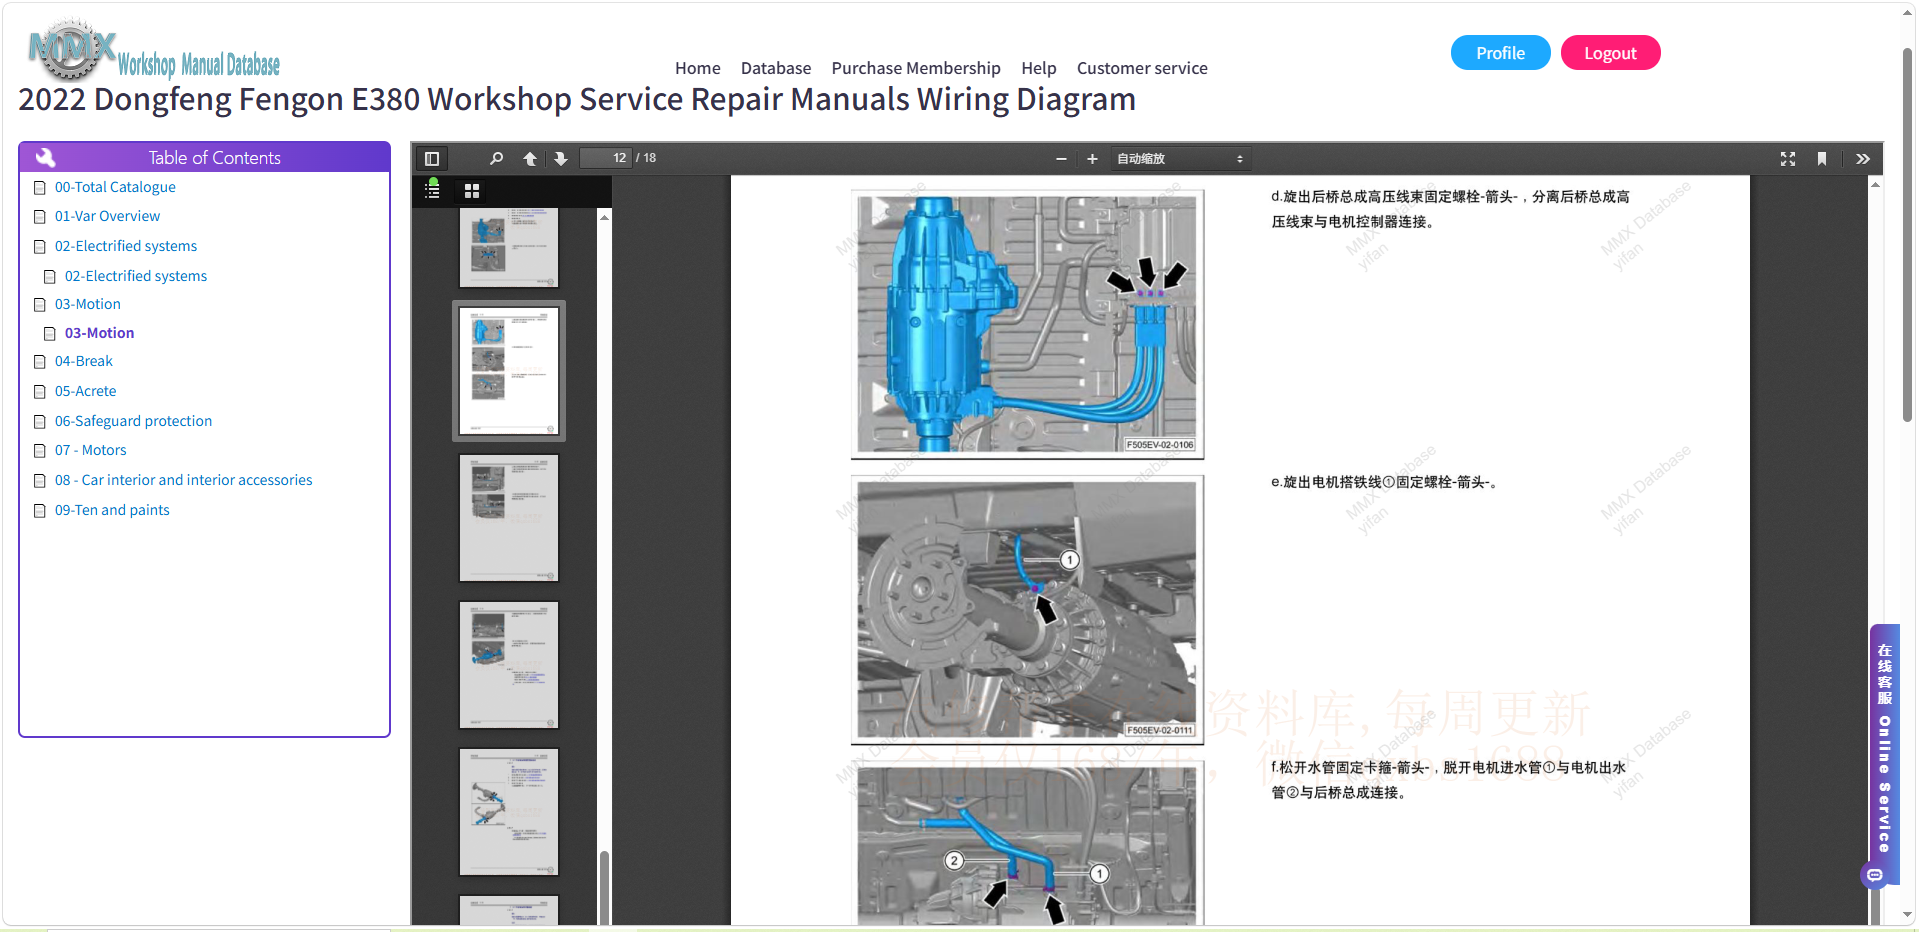Viewport: 1919px width, 932px height.
Task: Click the MMX Workshop Manual Database logo
Action: tap(153, 52)
